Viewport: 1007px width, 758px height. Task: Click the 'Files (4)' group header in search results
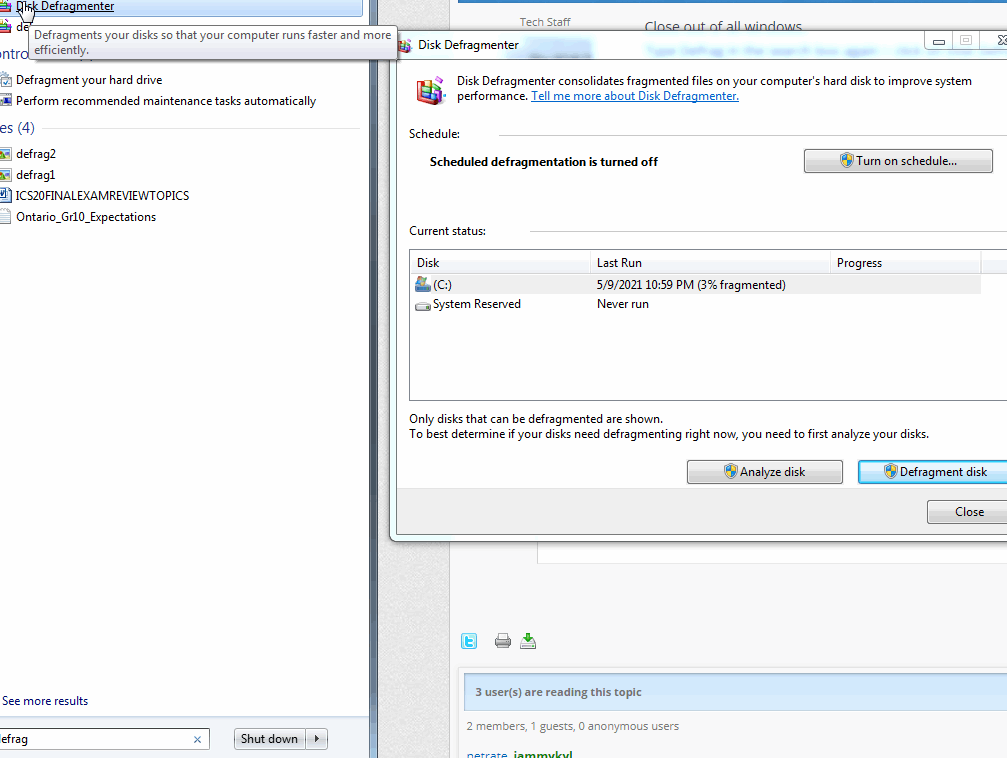pyautogui.click(x=17, y=128)
